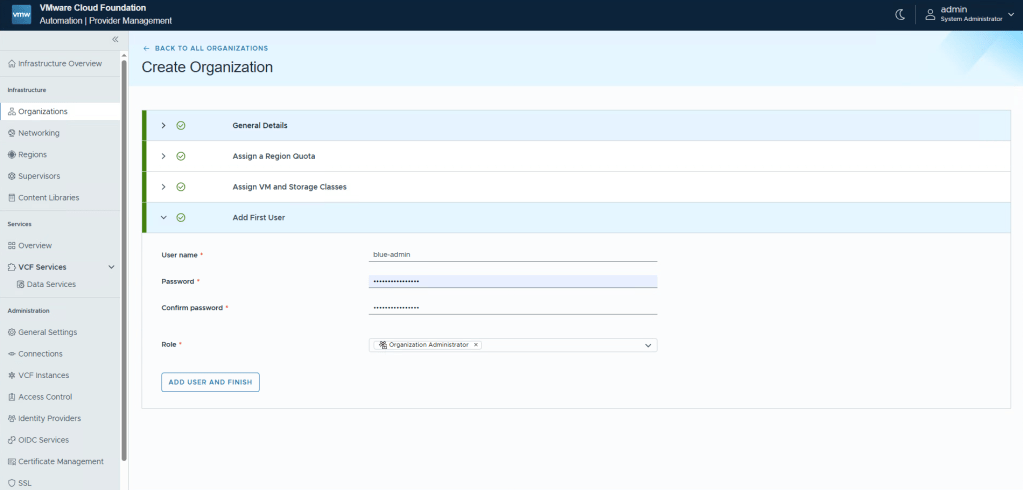Open Networking from the sidebar
The height and width of the screenshot is (490, 1023).
(38, 133)
